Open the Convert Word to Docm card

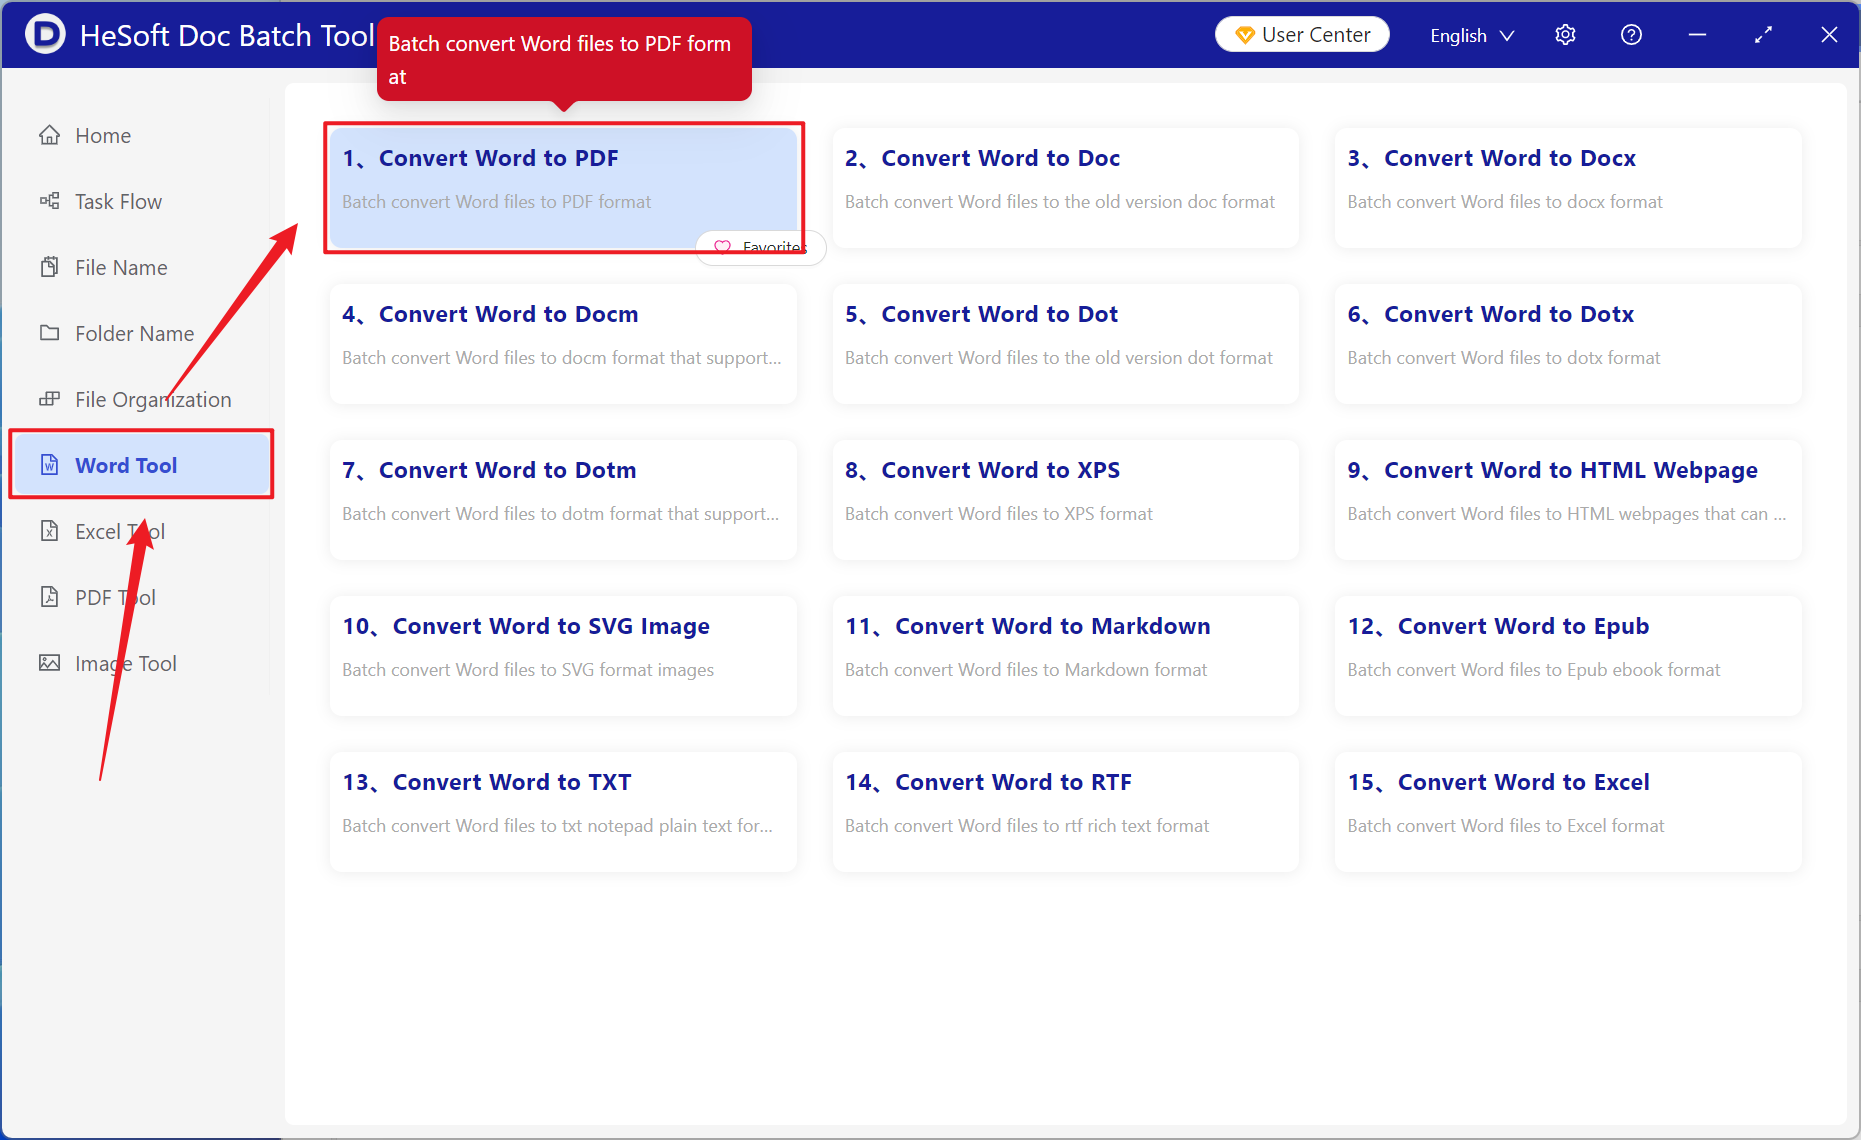pyautogui.click(x=563, y=343)
